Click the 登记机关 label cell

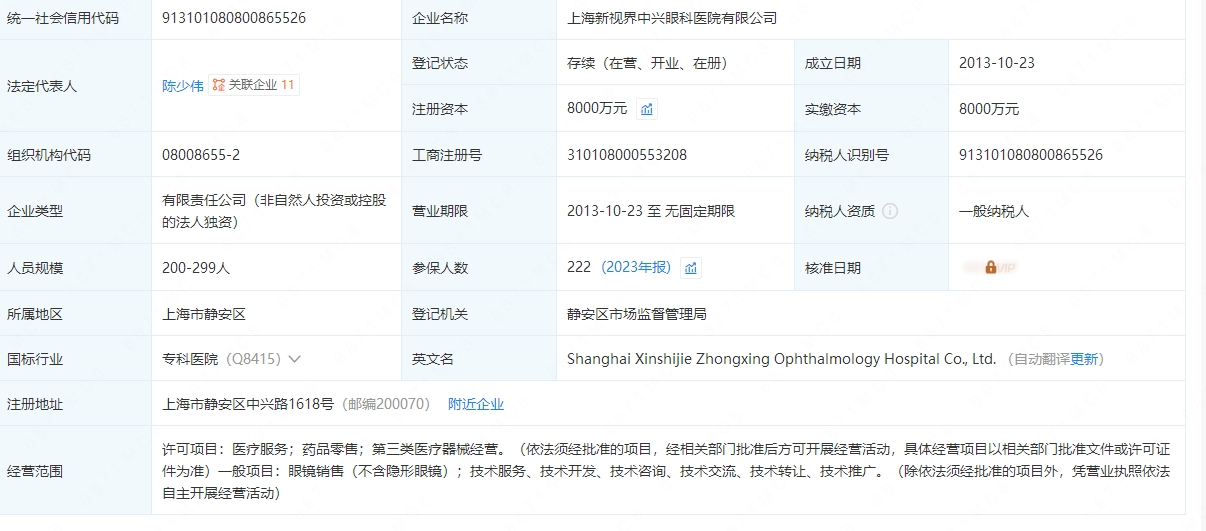coord(478,314)
